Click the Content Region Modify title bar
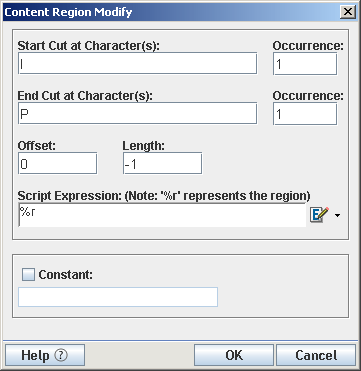This screenshot has height=371, width=361. pos(171,12)
